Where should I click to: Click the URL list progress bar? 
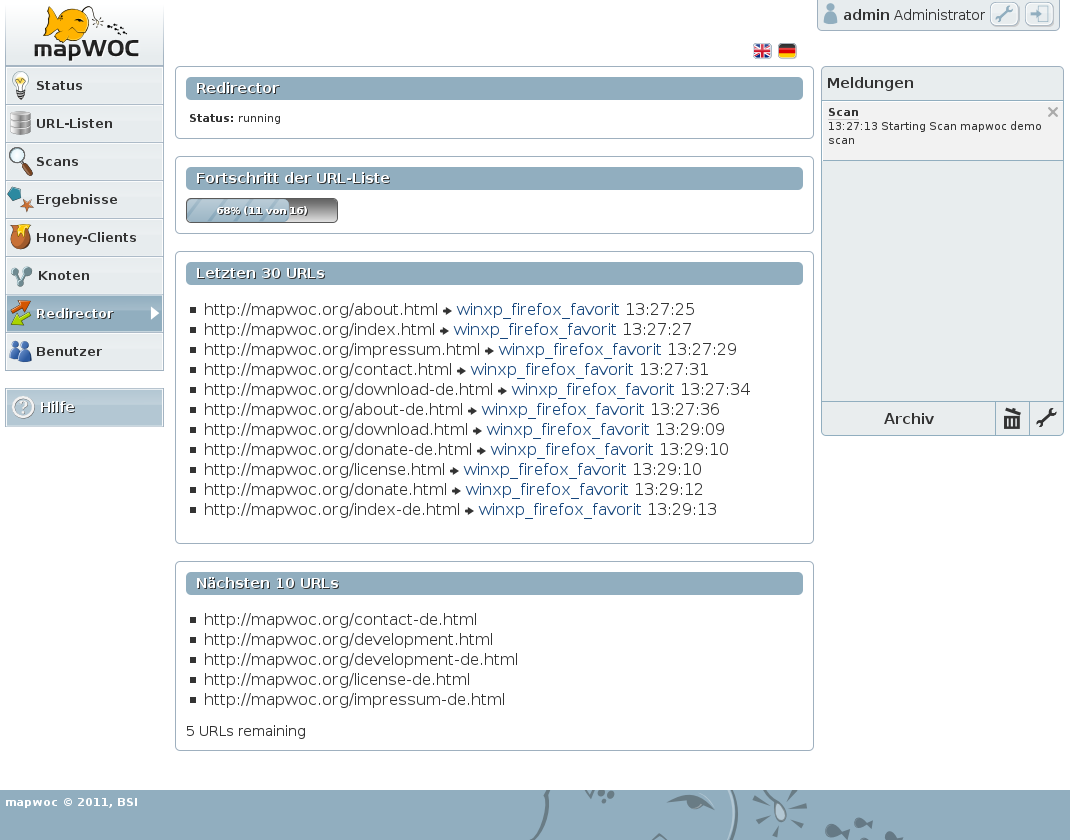(x=262, y=210)
